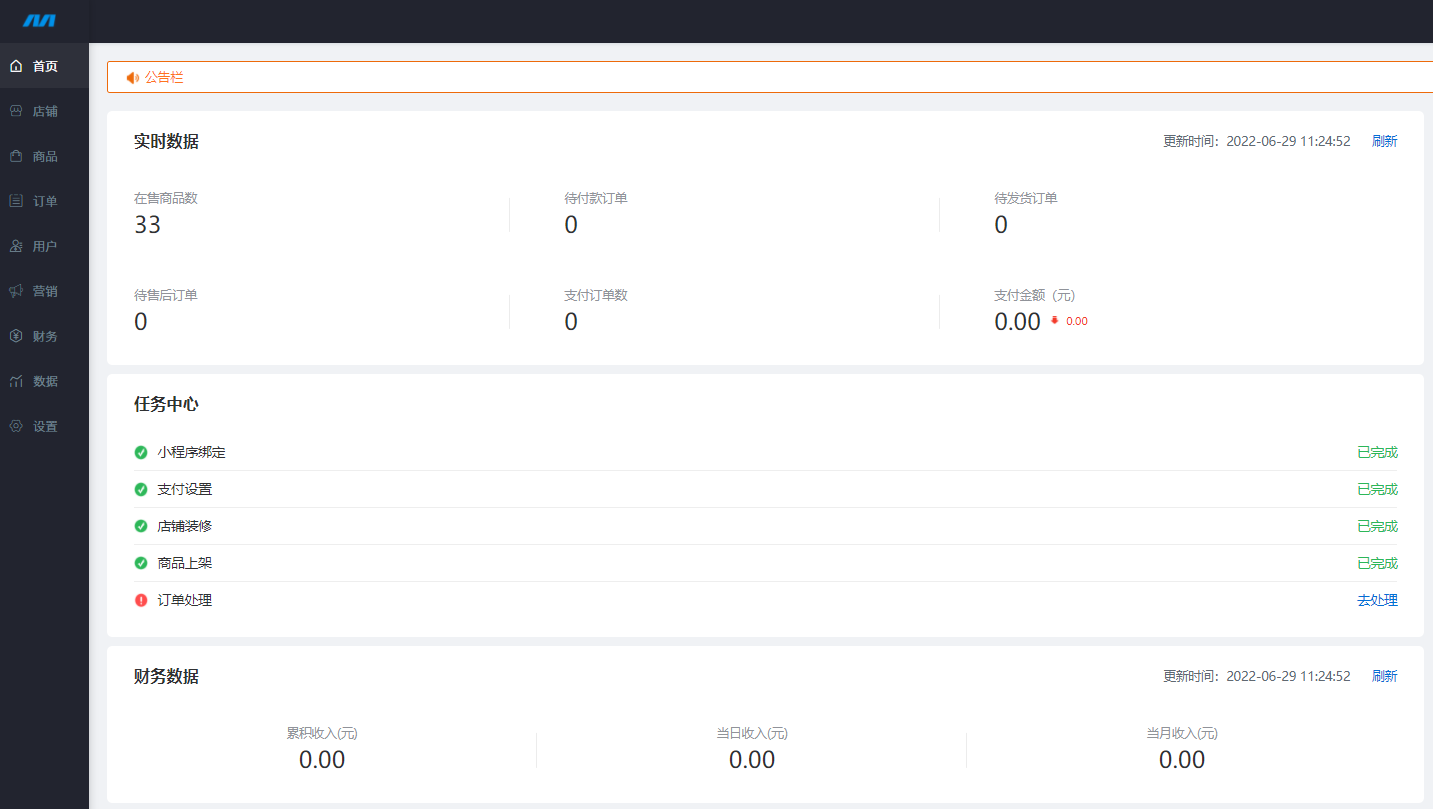Click the gear icon beside 设置
This screenshot has height=809, width=1433.
click(16, 426)
